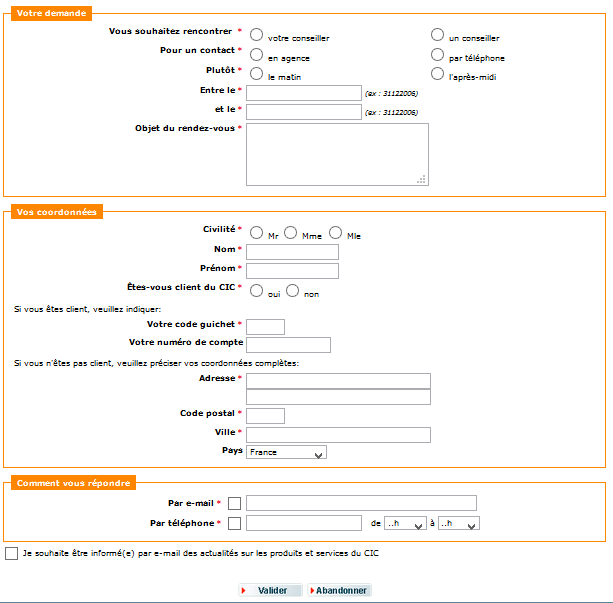
Task: Click the e-mail address input field
Action: click(x=361, y=503)
